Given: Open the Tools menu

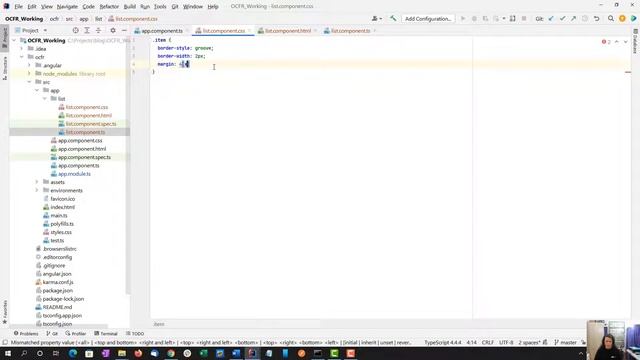Looking at the screenshot, I should 160,7.
